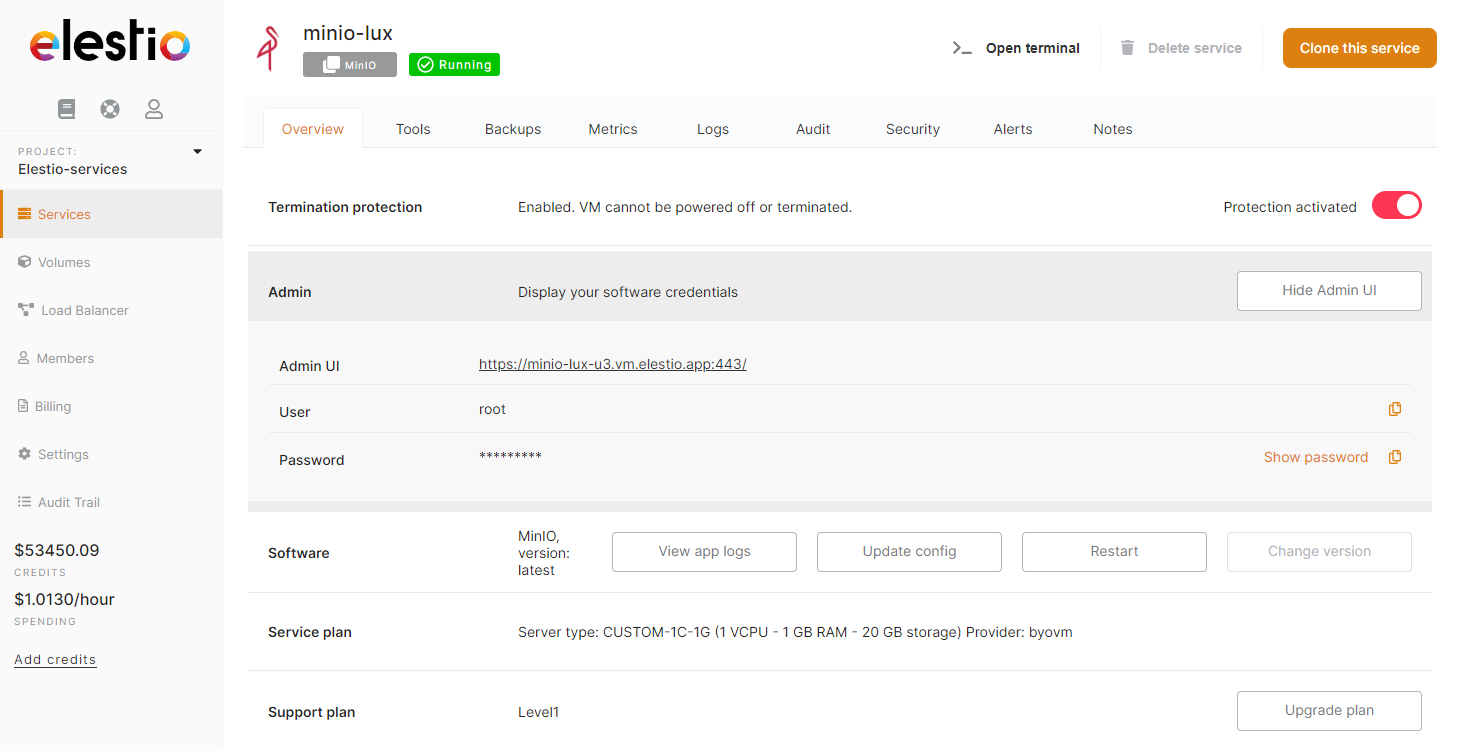Click the Restart button
The image size is (1457, 751).
point(1114,552)
